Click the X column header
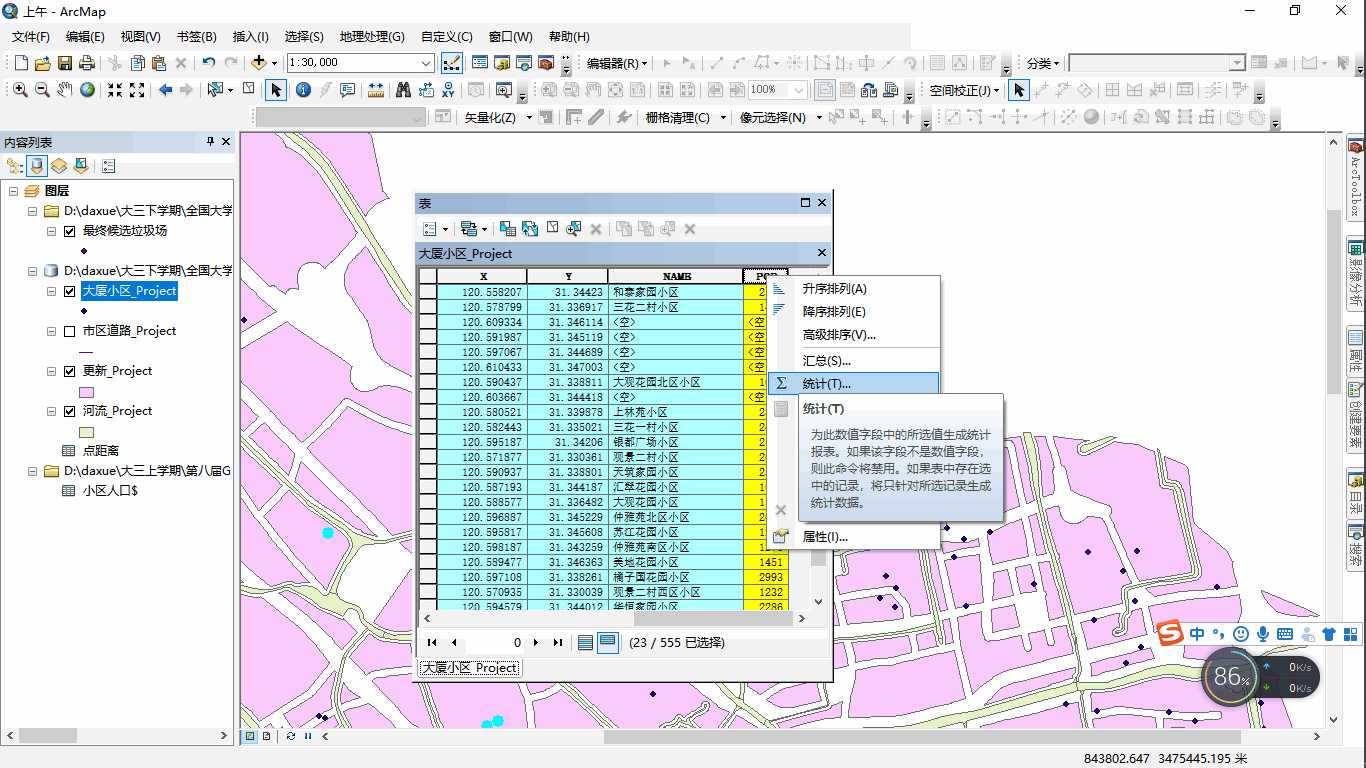1366x768 pixels. point(482,277)
